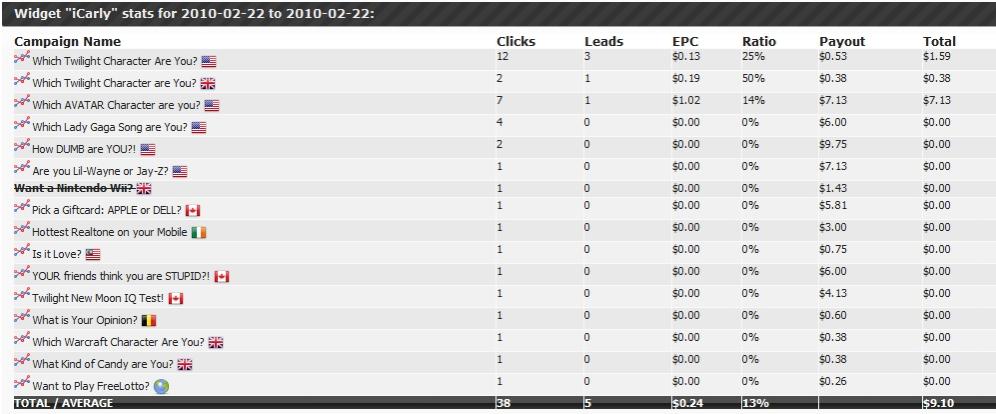Open Which Warcraft Character Are You campaign link
The height and width of the screenshot is (414, 996).
119,342
